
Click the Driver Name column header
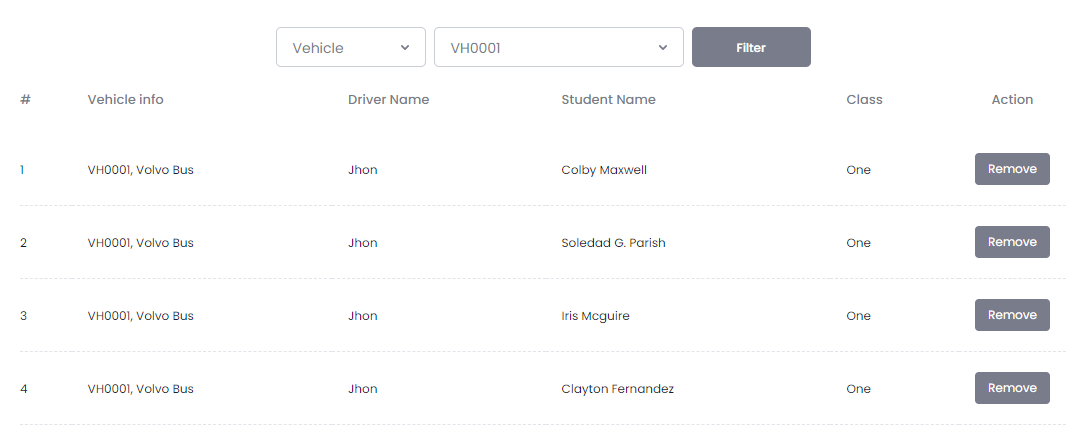point(388,100)
